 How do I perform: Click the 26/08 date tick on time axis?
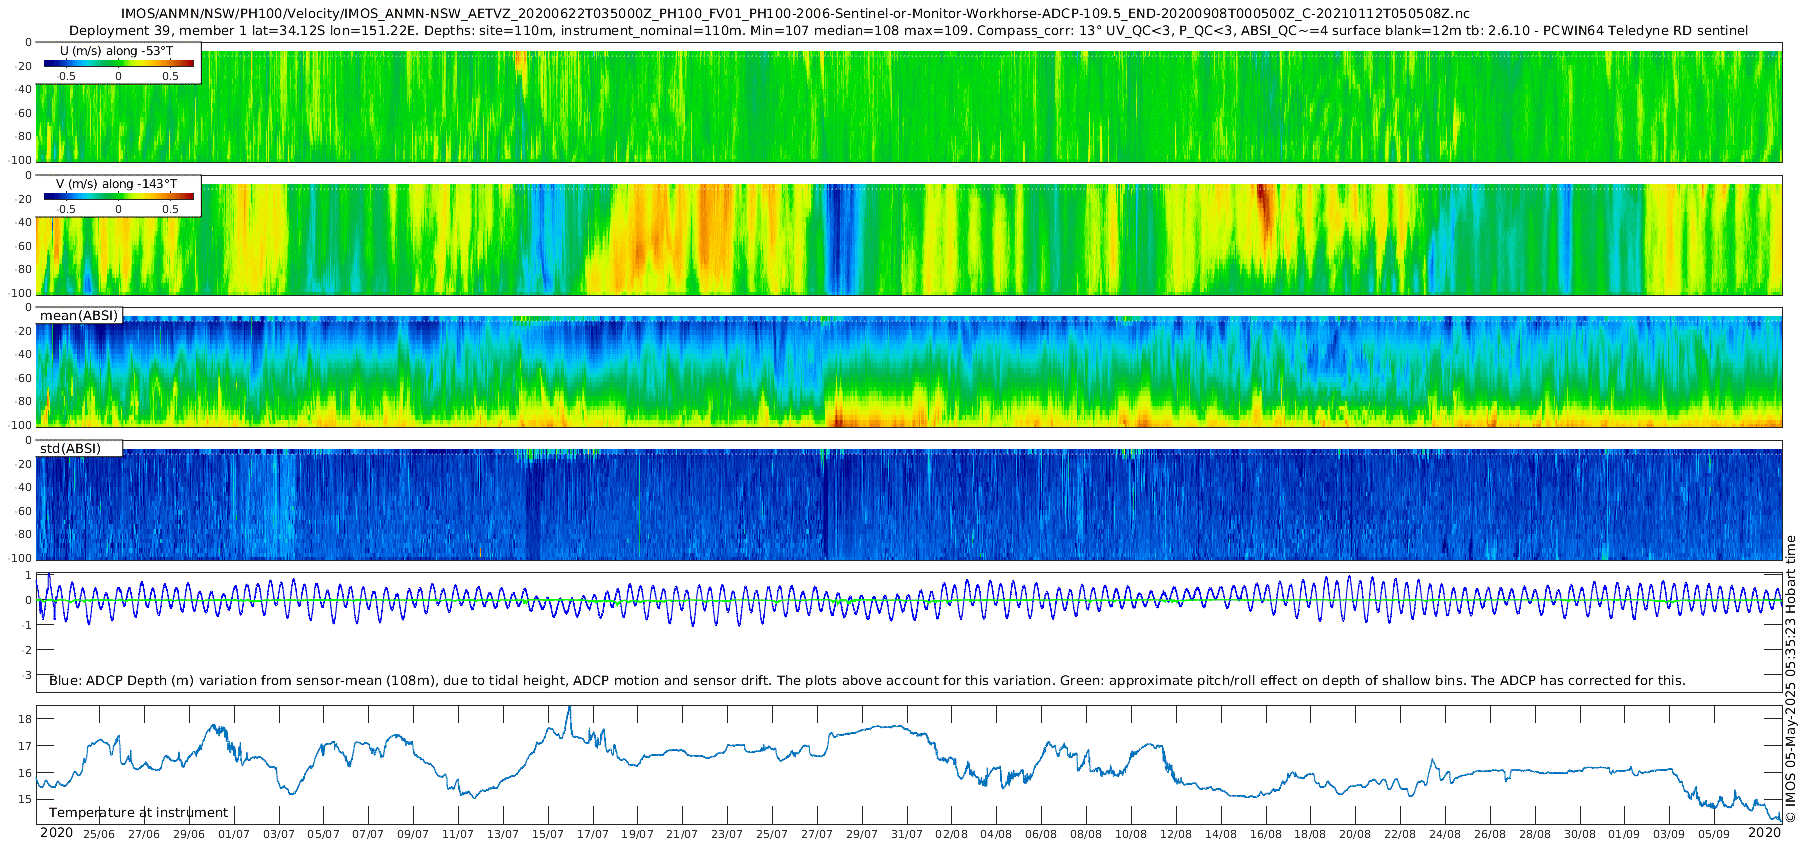pyautogui.click(x=1490, y=834)
